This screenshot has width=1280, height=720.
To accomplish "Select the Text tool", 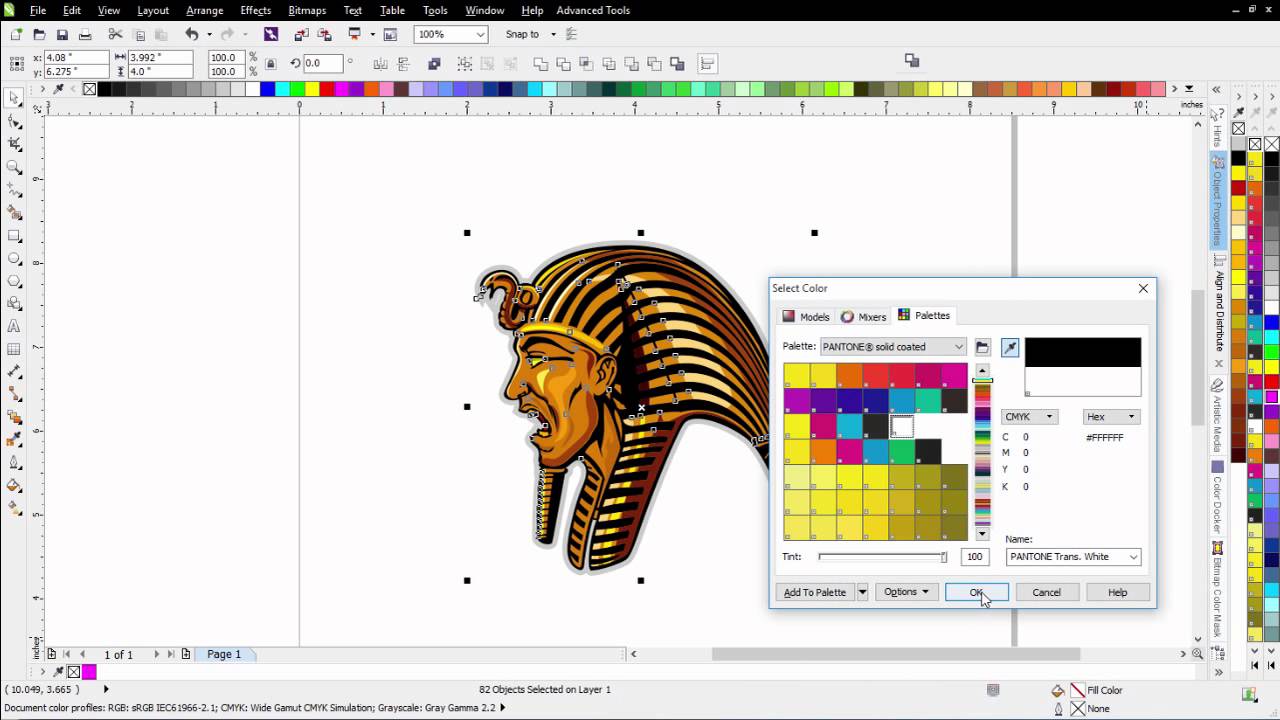I will pyautogui.click(x=14, y=326).
